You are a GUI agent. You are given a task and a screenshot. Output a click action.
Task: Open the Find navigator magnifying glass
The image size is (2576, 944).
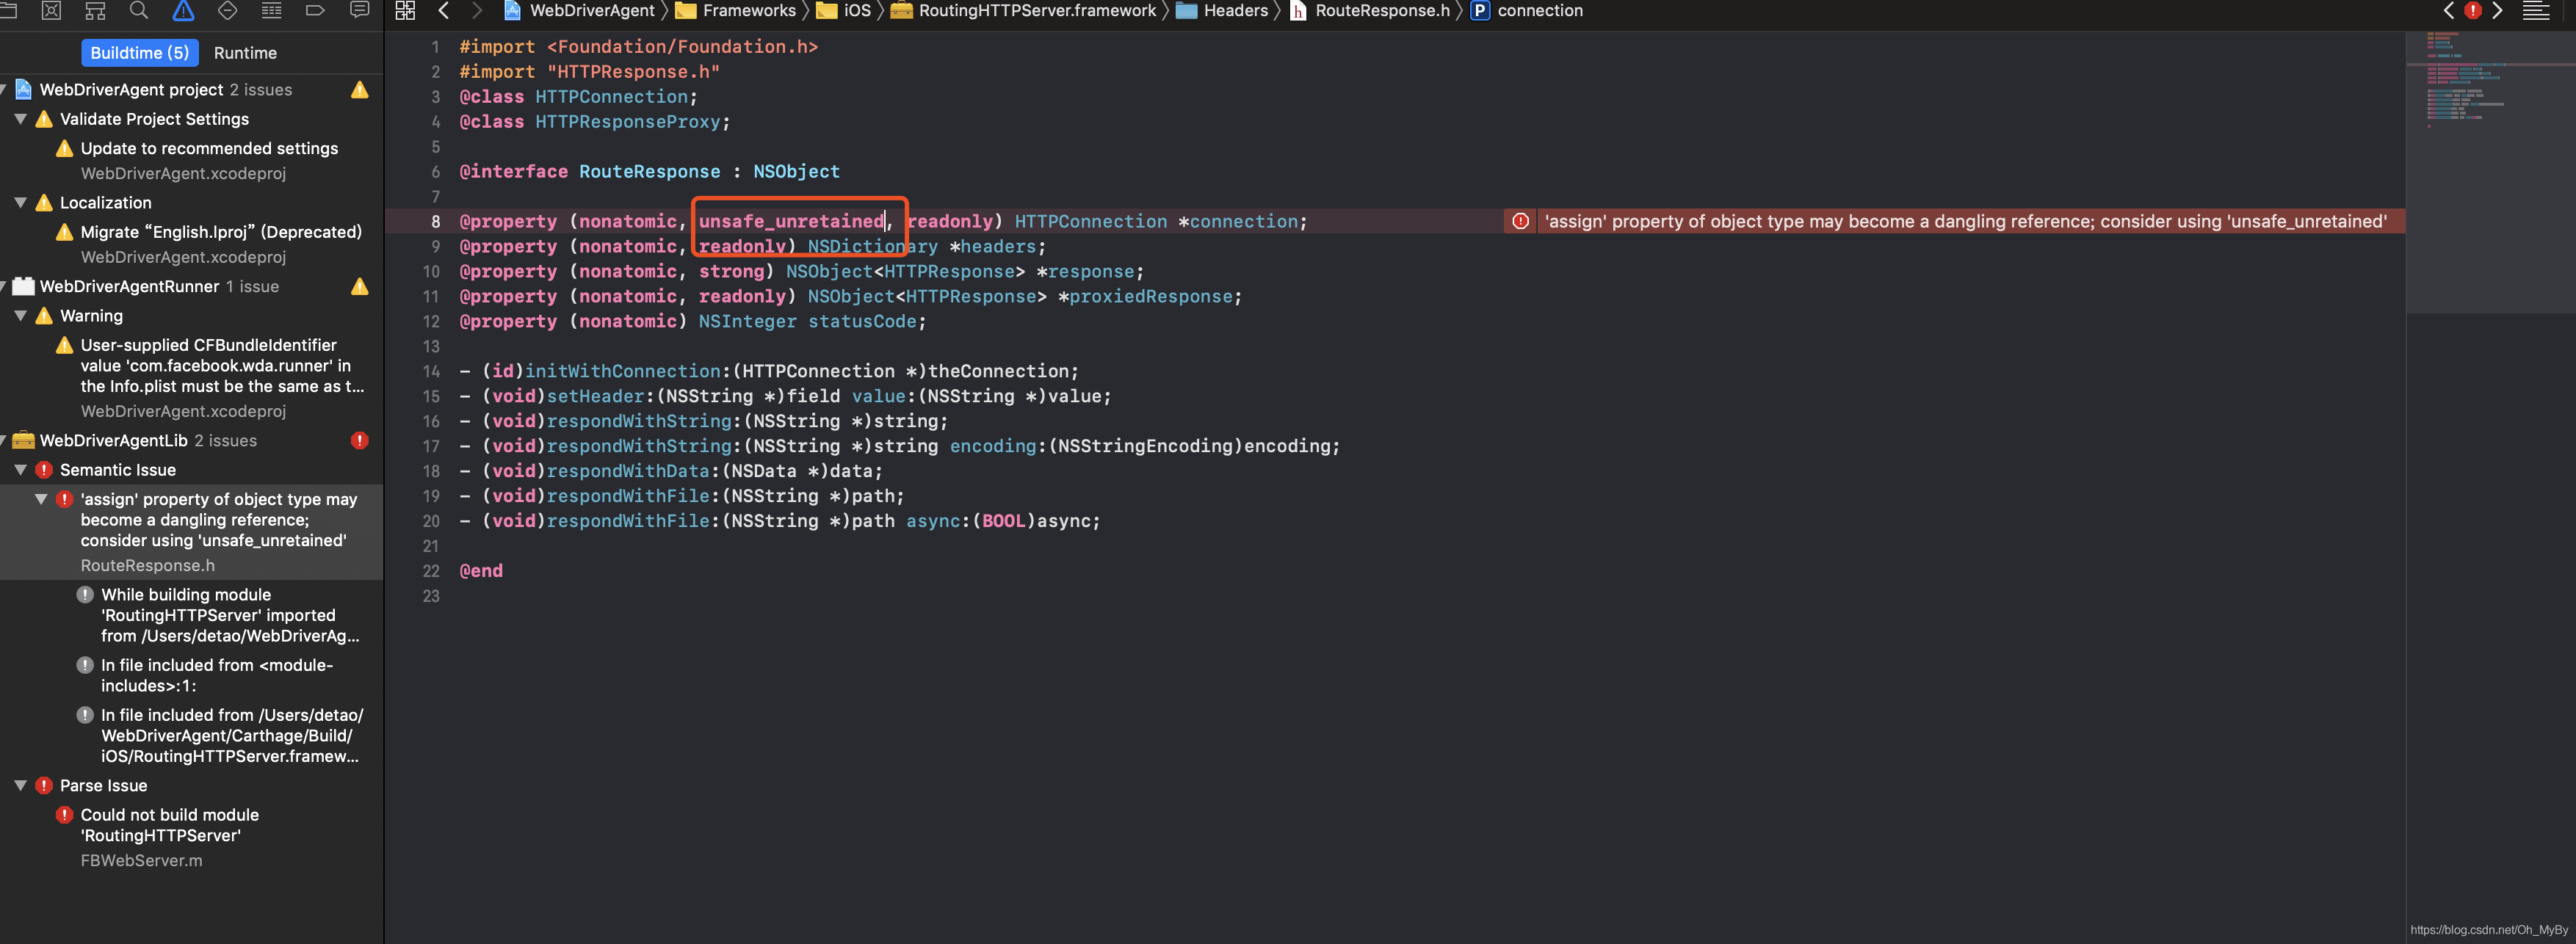pos(139,11)
